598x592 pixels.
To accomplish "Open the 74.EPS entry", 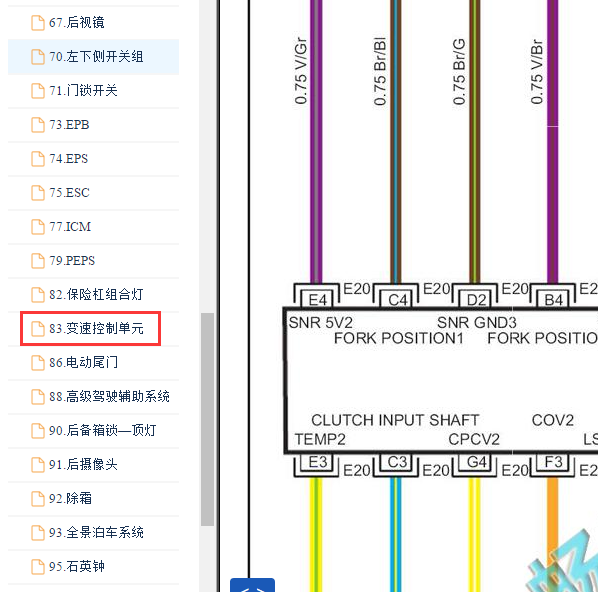I will [x=93, y=158].
